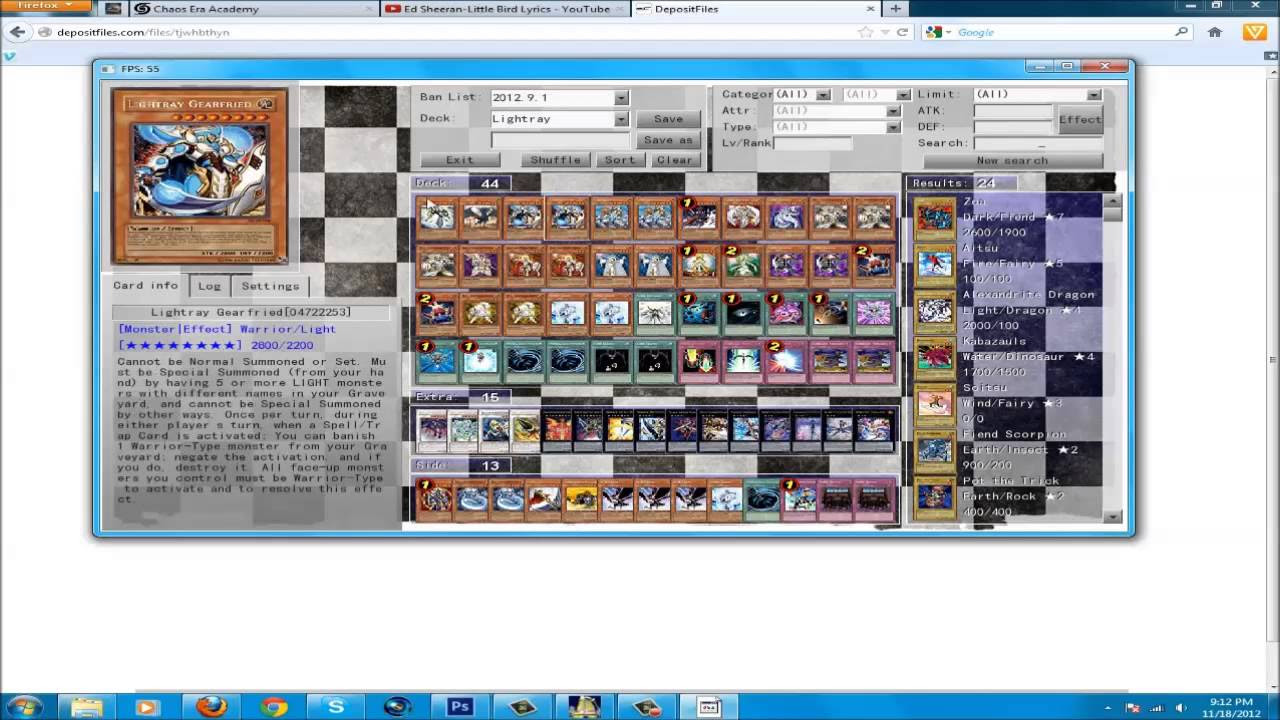
Task: Open the Google search engine selector
Action: tap(938, 32)
